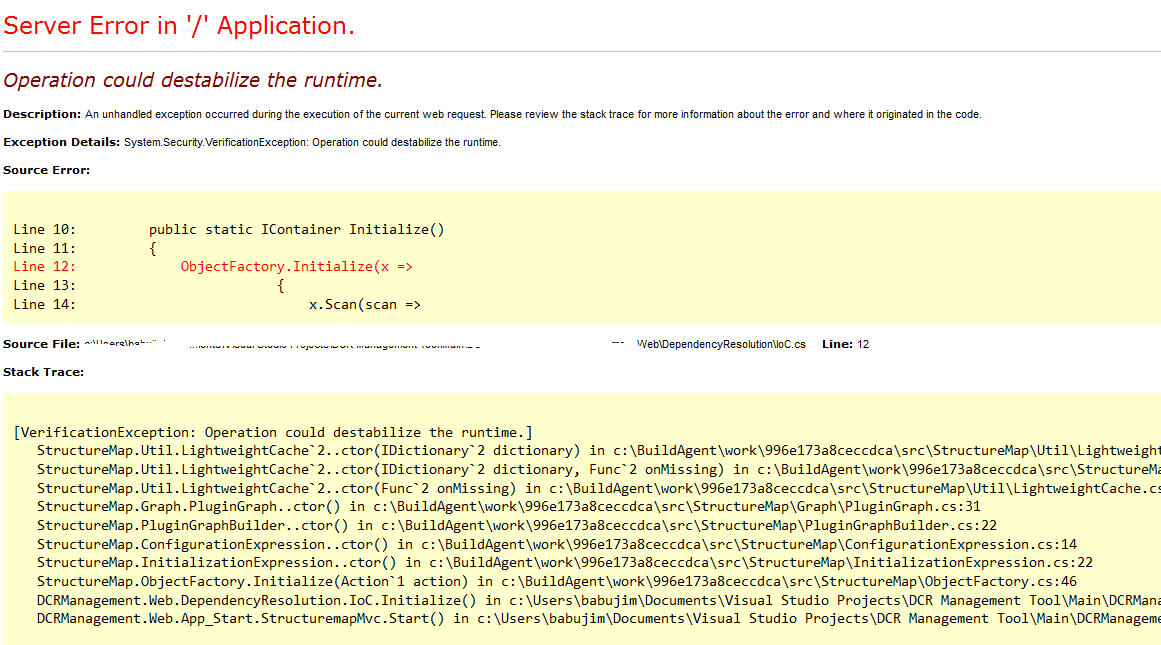Click the 'Source Error:' label
Image resolution: width=1161 pixels, height=645 pixels.
(x=46, y=170)
